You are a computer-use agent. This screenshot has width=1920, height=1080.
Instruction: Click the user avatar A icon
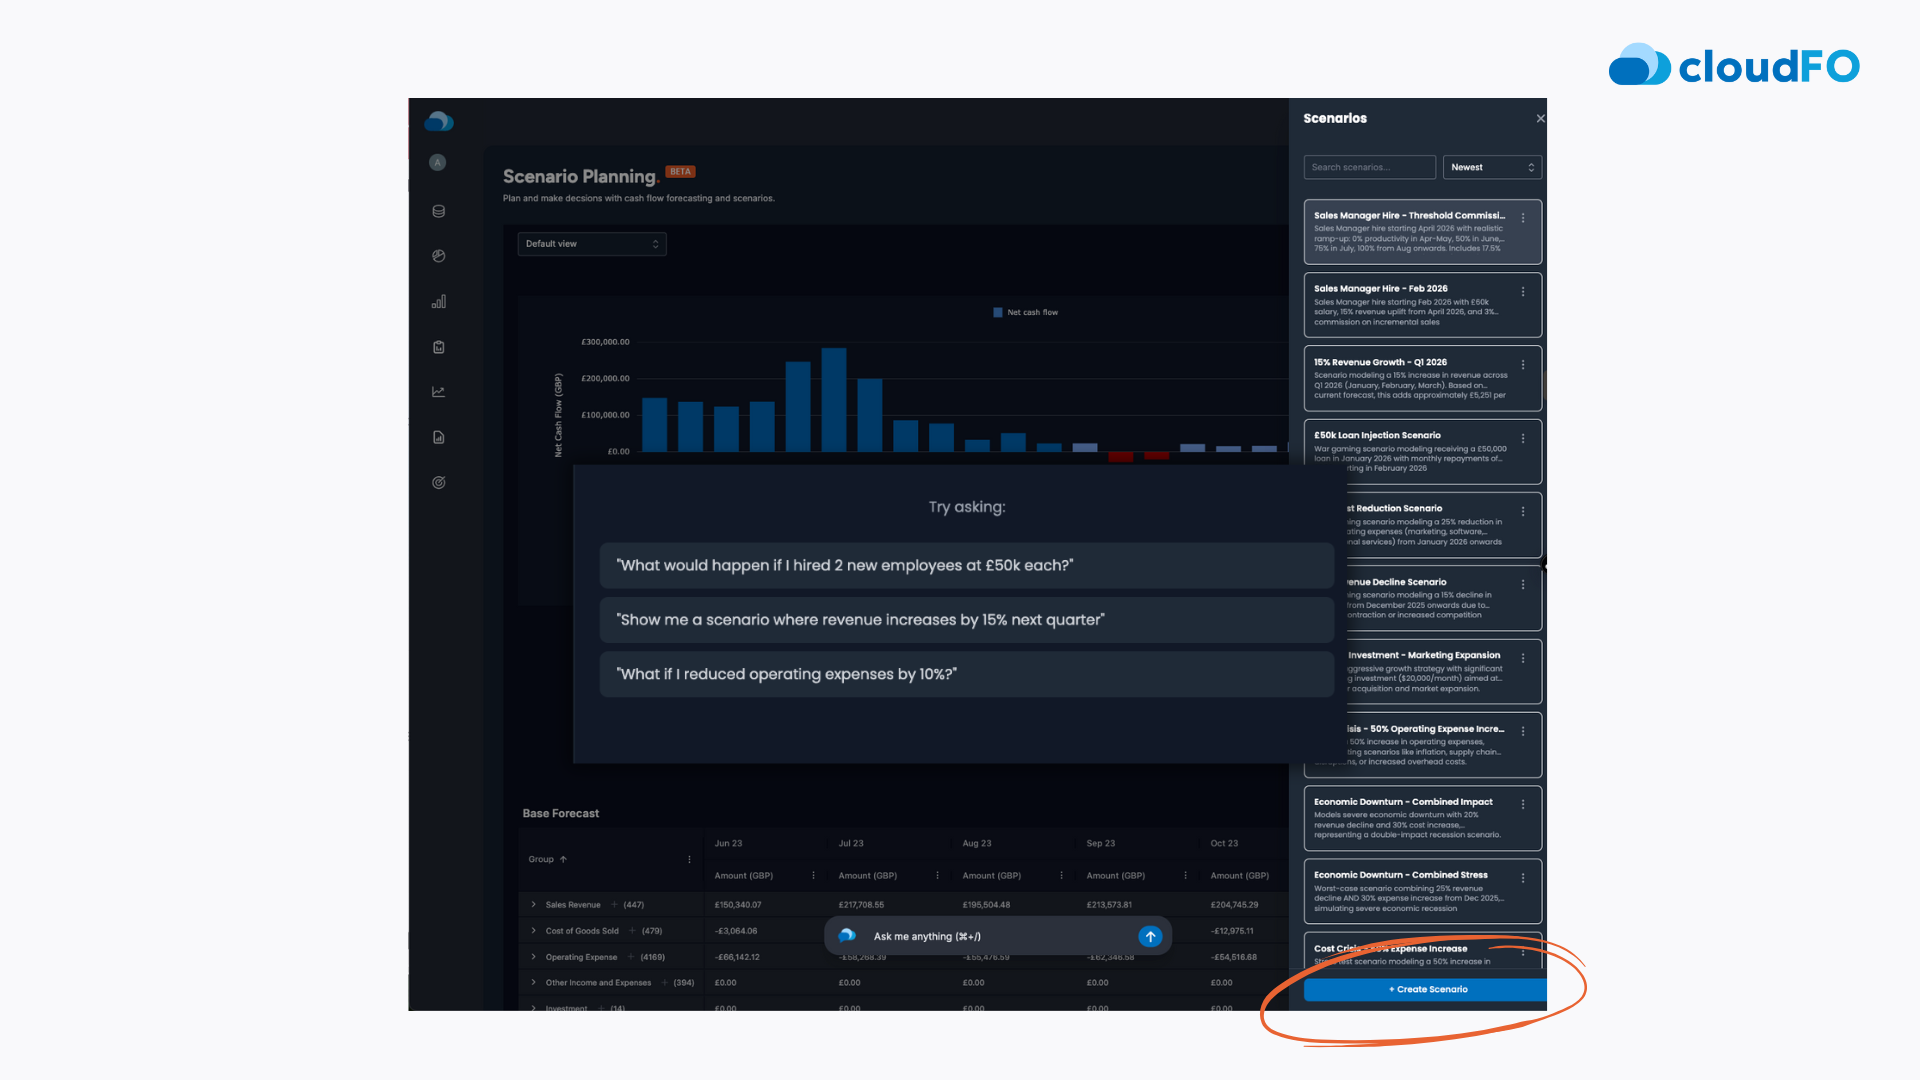438,162
